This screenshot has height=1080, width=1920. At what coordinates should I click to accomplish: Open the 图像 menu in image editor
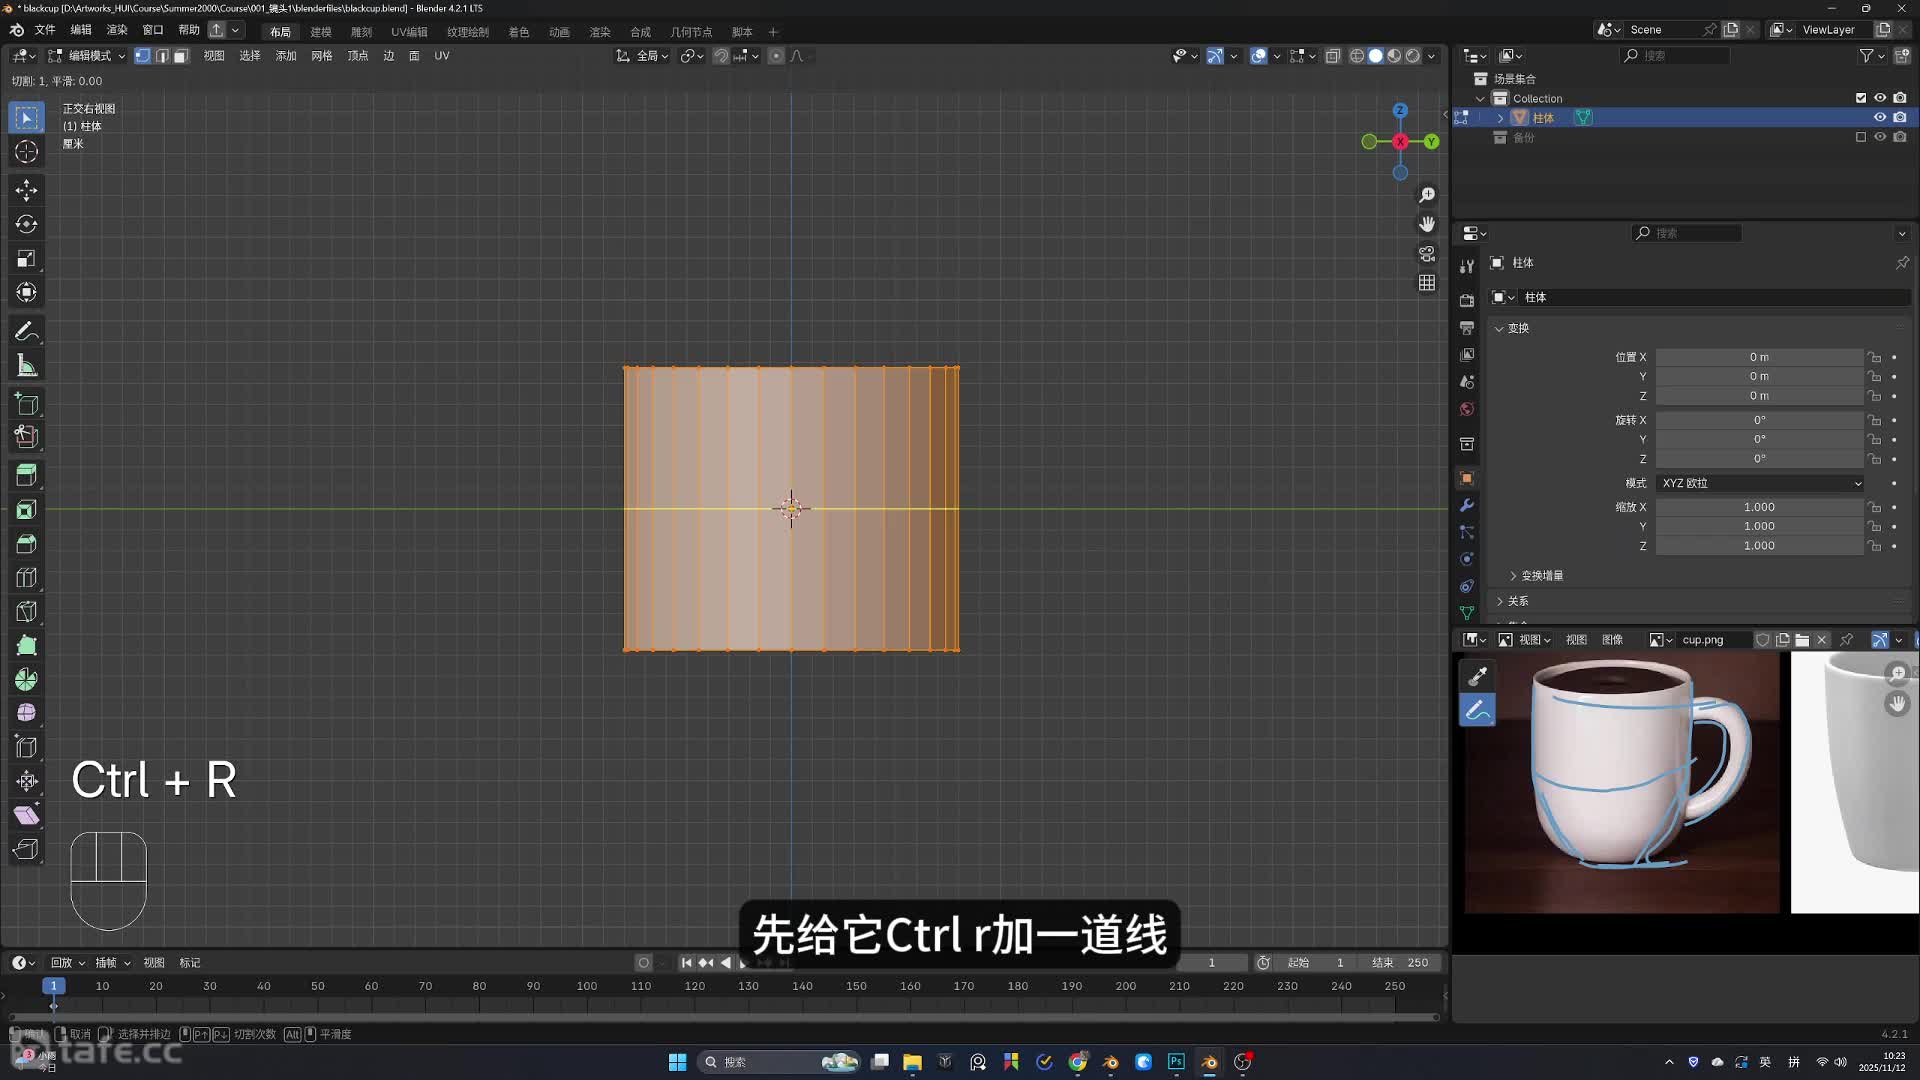pyautogui.click(x=1612, y=640)
